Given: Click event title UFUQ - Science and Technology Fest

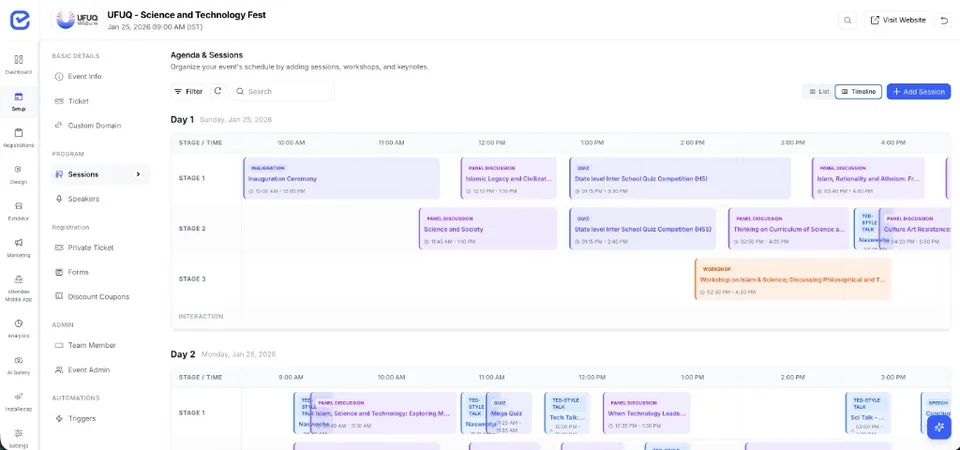Looking at the screenshot, I should 187,15.
